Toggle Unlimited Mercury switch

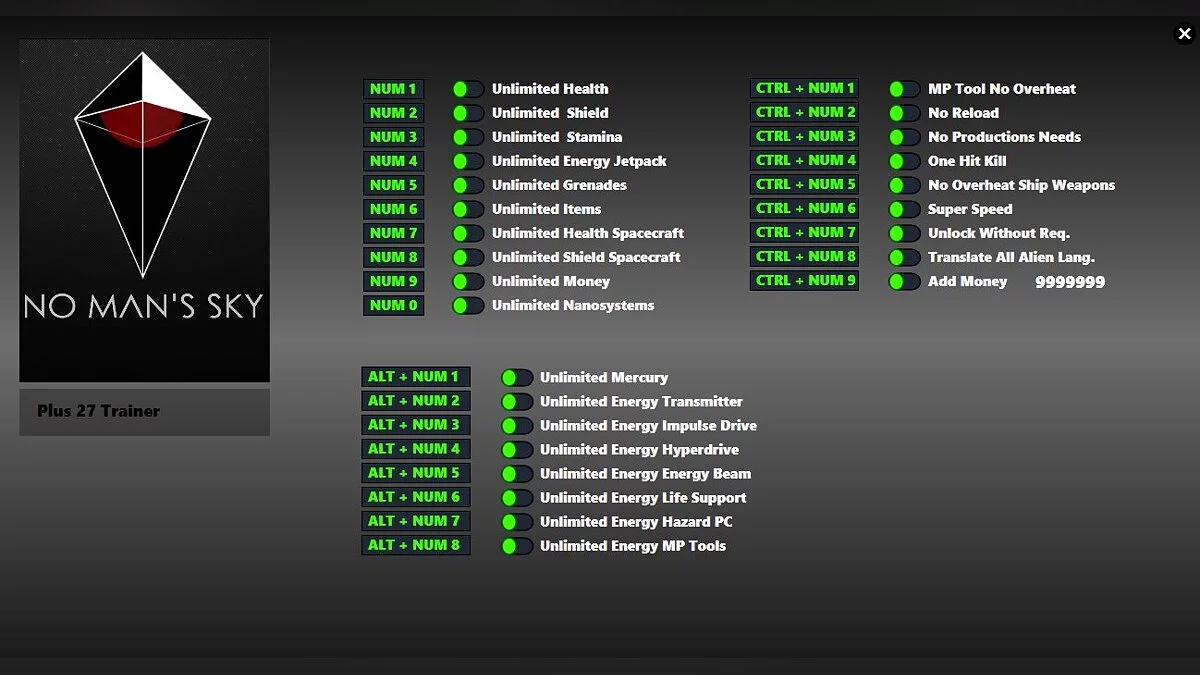pos(516,377)
